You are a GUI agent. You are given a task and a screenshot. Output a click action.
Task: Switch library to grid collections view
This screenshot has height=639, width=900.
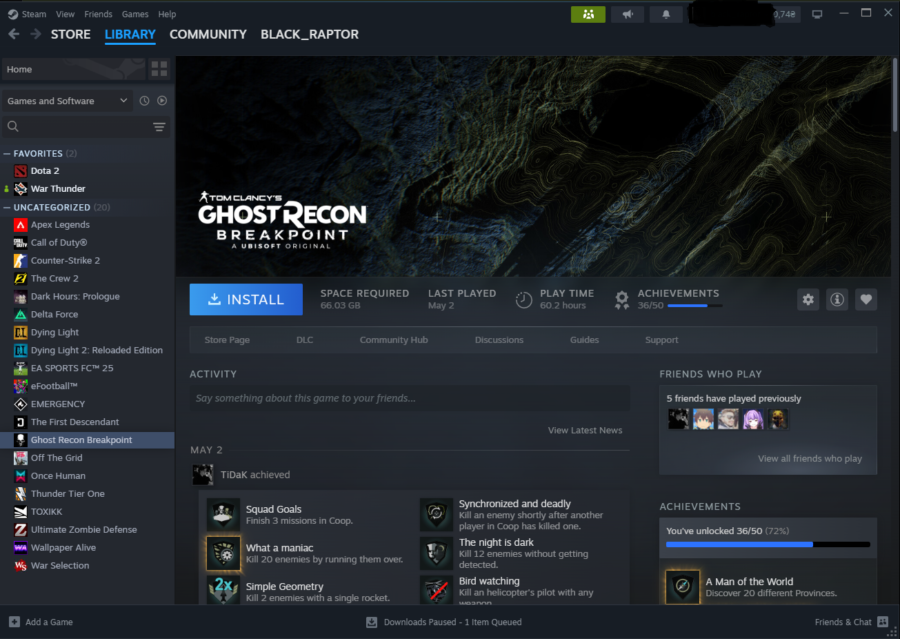coord(159,69)
